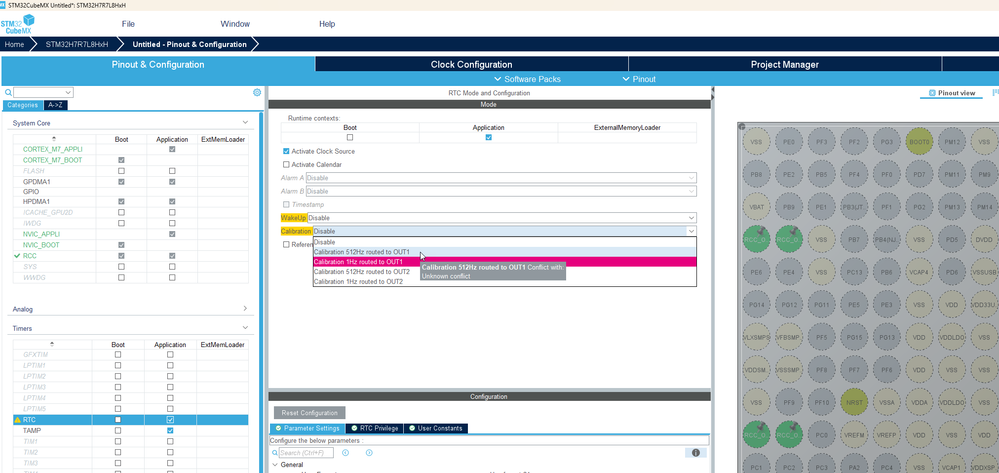This screenshot has height=473, width=999.
Task: Select the PB7 pin on the chip view
Action: (x=854, y=240)
